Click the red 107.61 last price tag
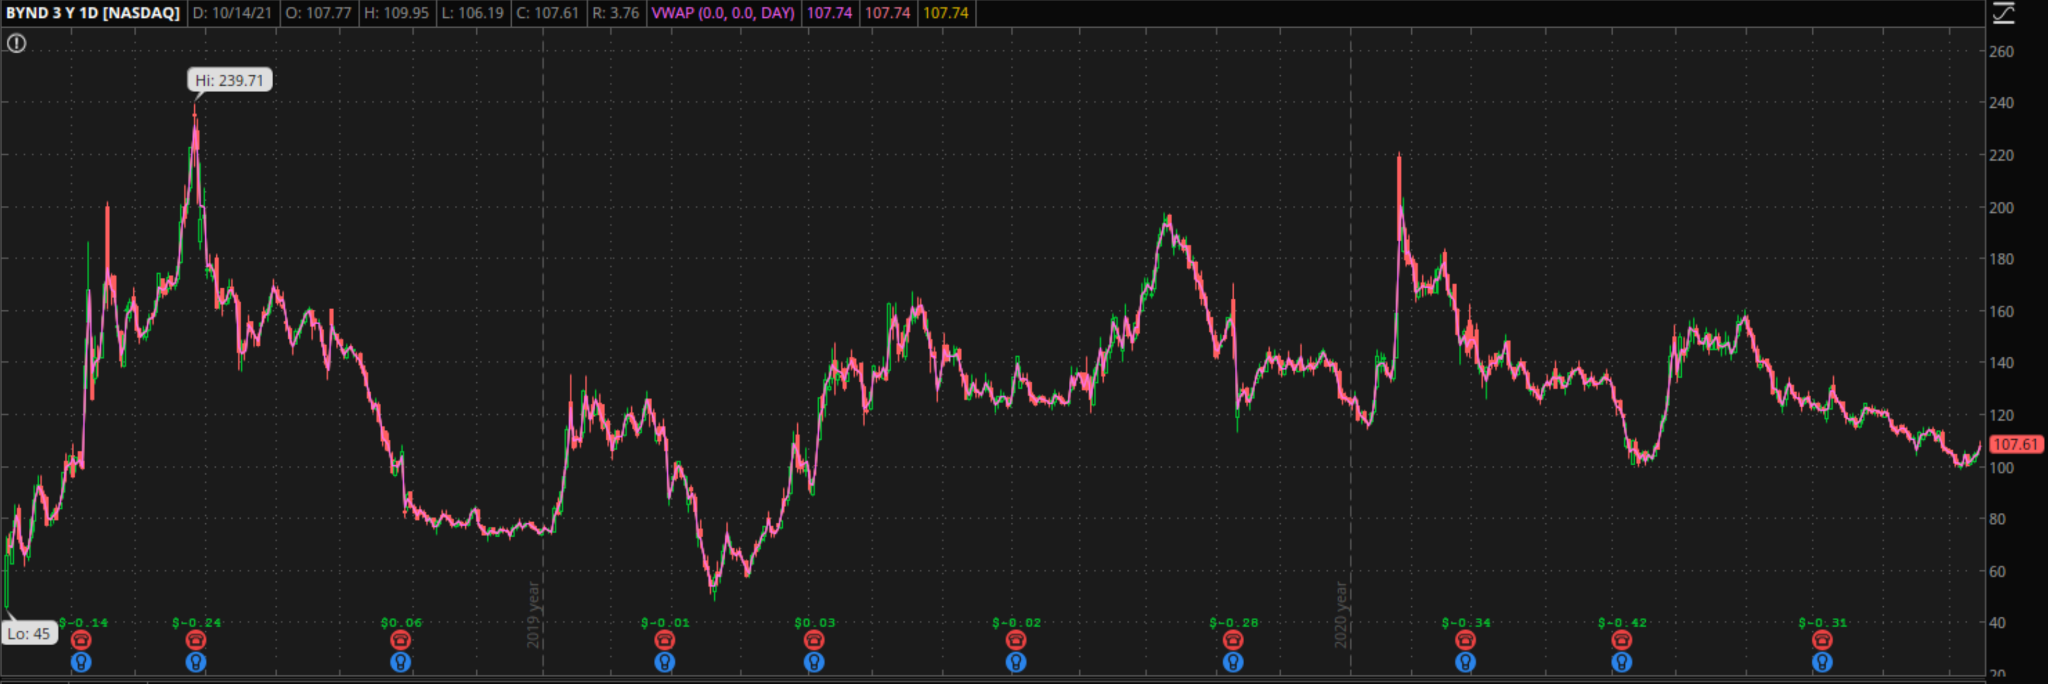The image size is (2048, 684). (2016, 444)
